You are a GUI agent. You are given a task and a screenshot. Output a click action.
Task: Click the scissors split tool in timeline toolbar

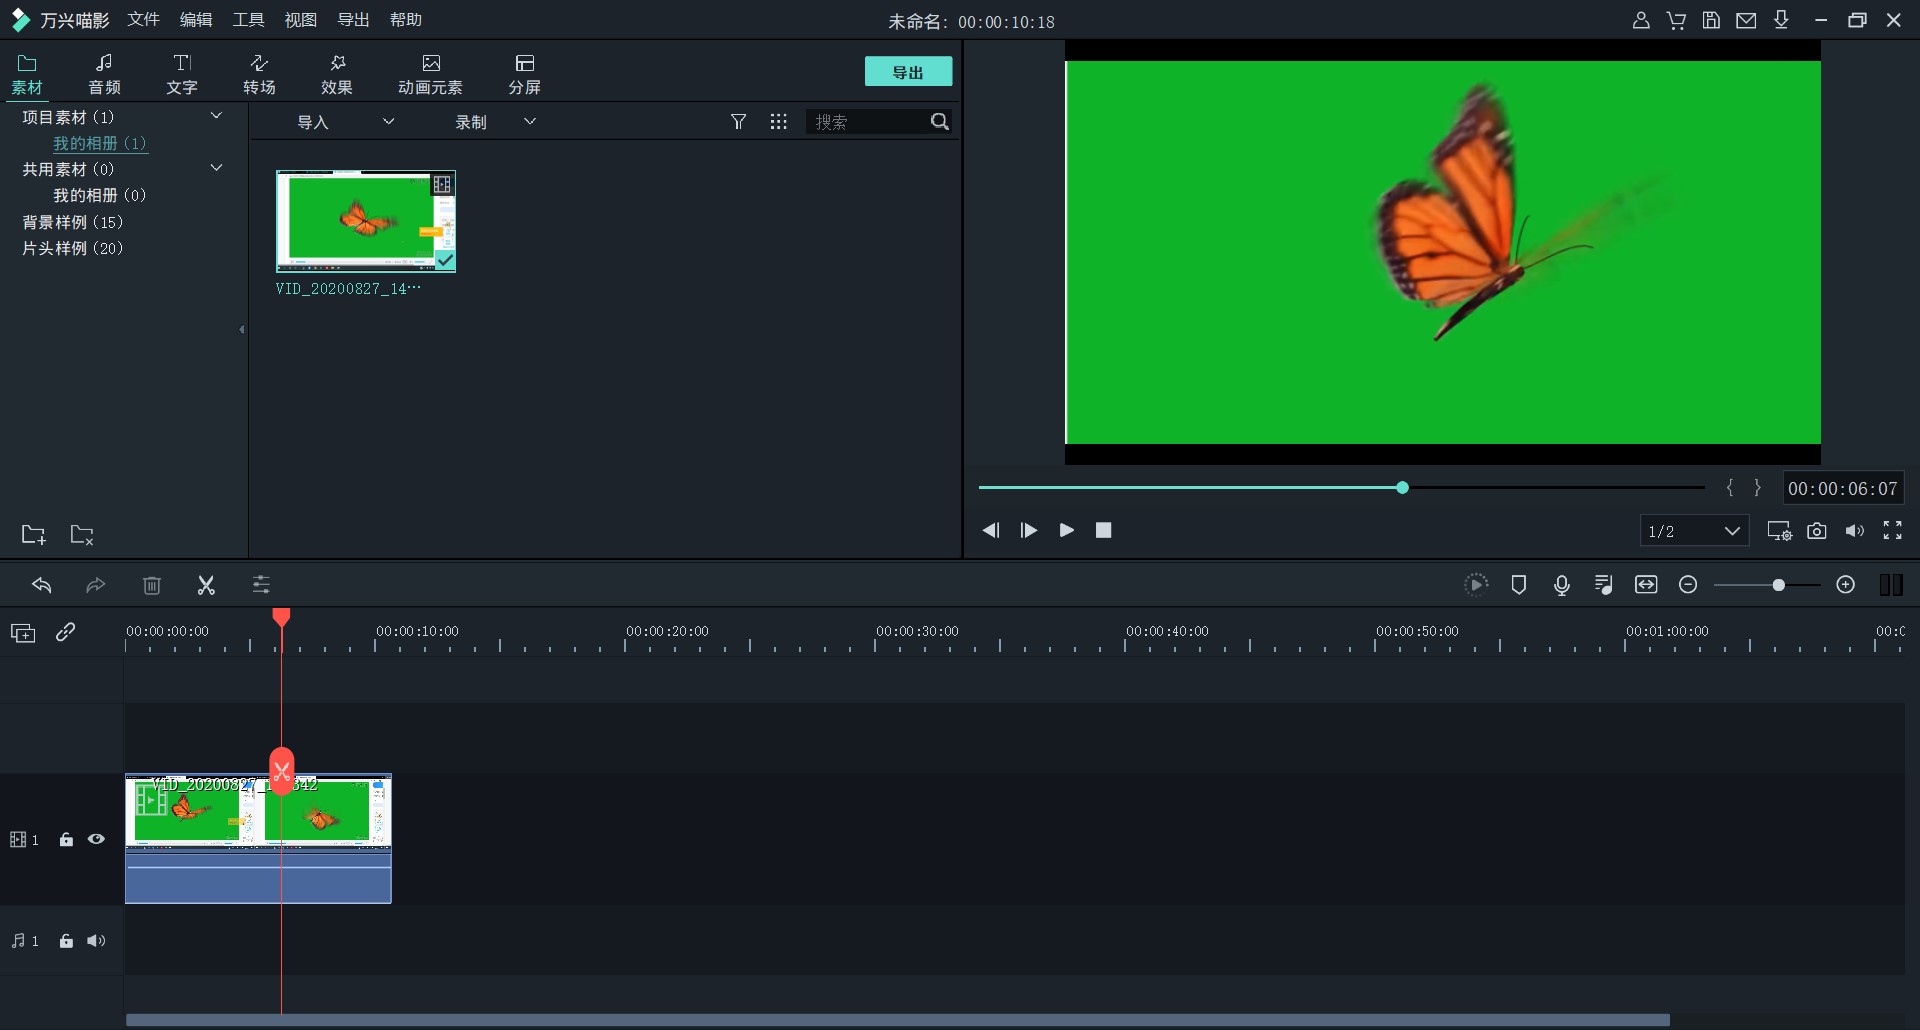pyautogui.click(x=206, y=585)
